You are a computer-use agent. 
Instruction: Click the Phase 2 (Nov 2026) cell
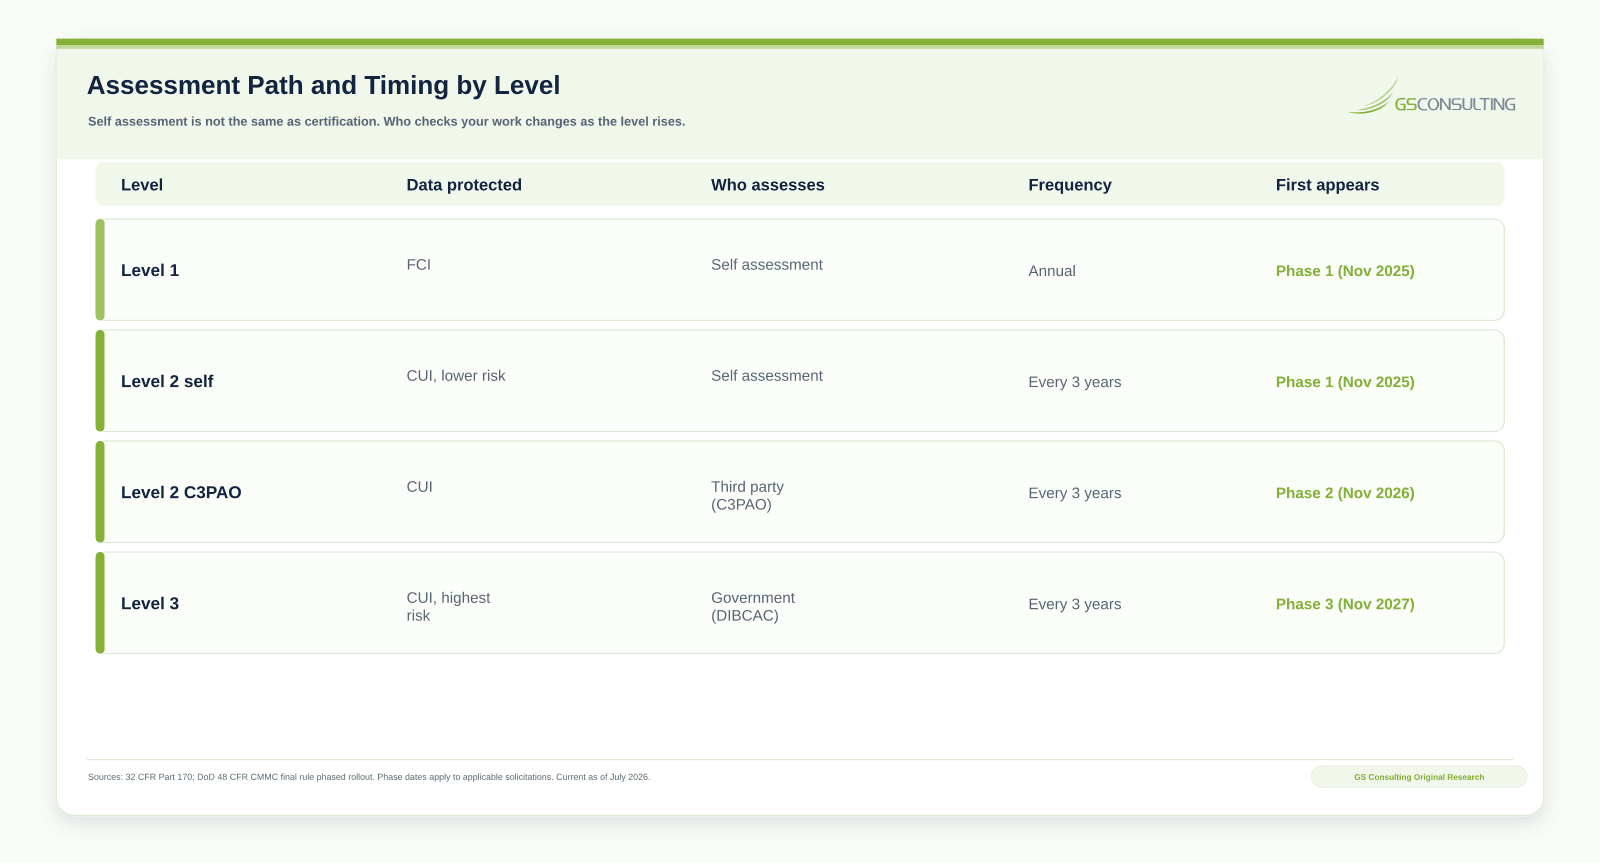1345,493
